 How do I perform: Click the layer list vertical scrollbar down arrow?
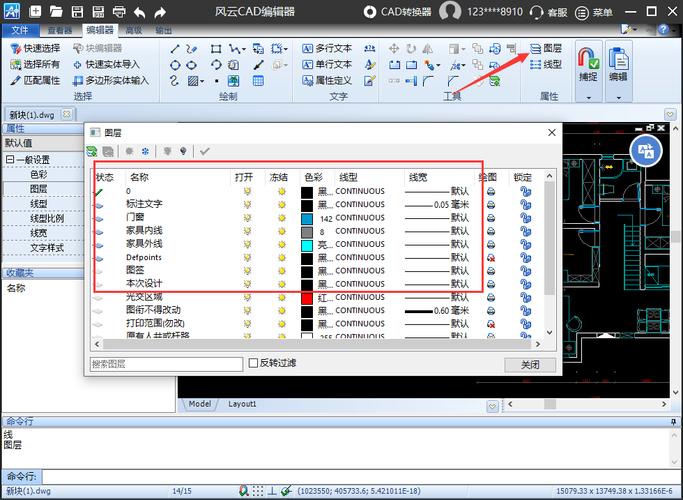point(549,333)
